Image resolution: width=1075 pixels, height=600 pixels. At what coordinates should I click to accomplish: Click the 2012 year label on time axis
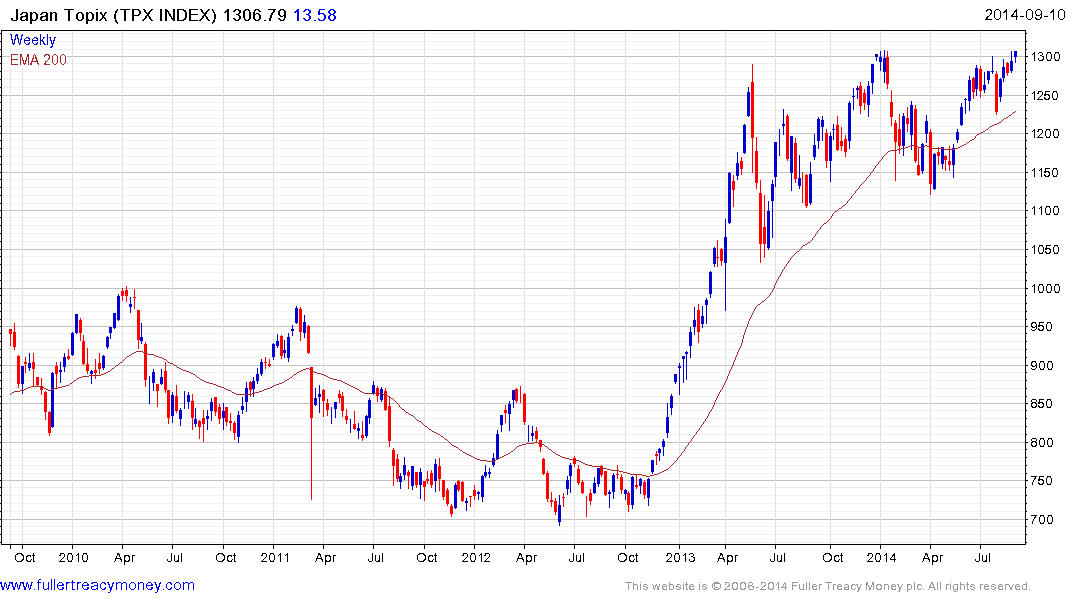tap(476, 557)
